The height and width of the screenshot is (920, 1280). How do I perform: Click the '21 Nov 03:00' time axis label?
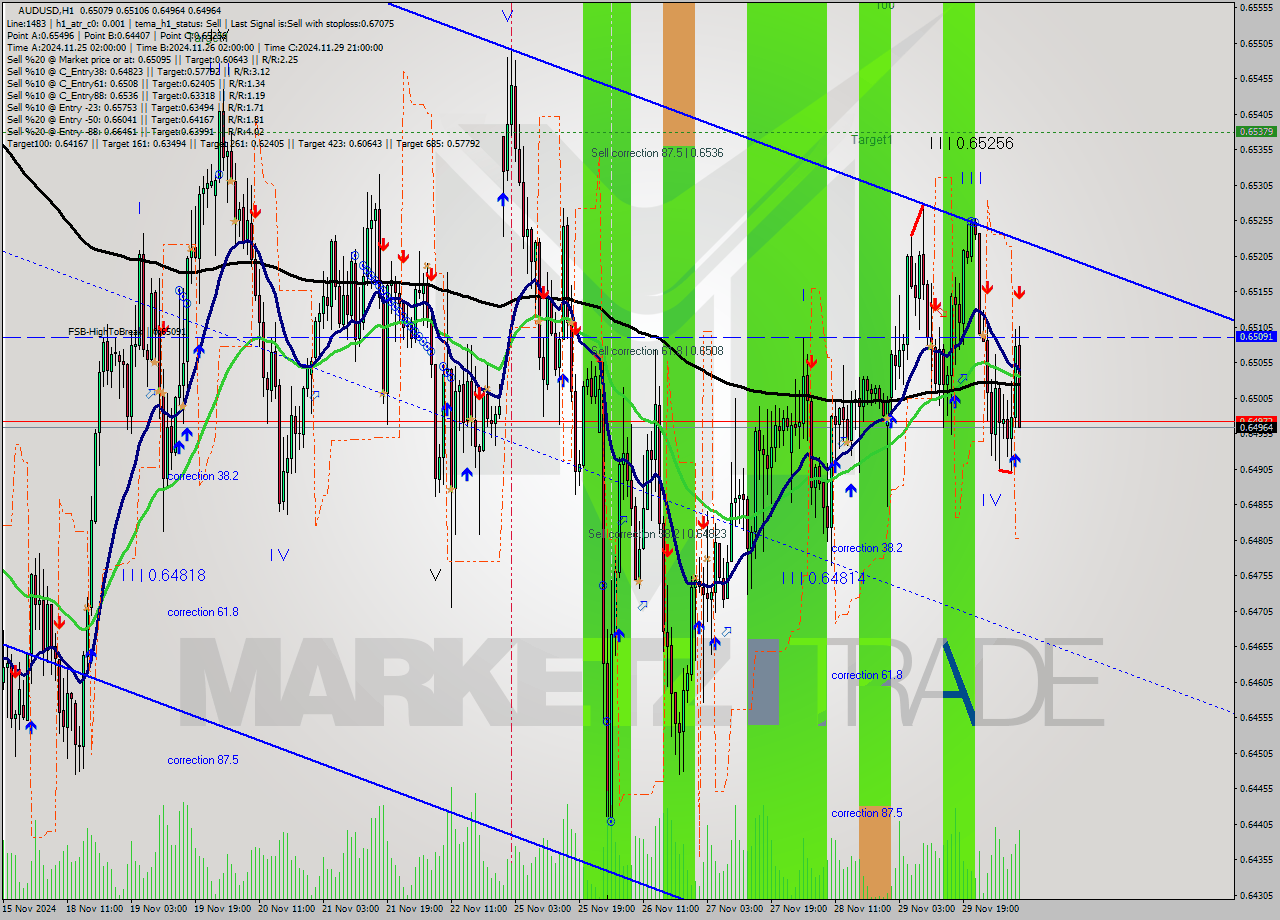(x=350, y=910)
